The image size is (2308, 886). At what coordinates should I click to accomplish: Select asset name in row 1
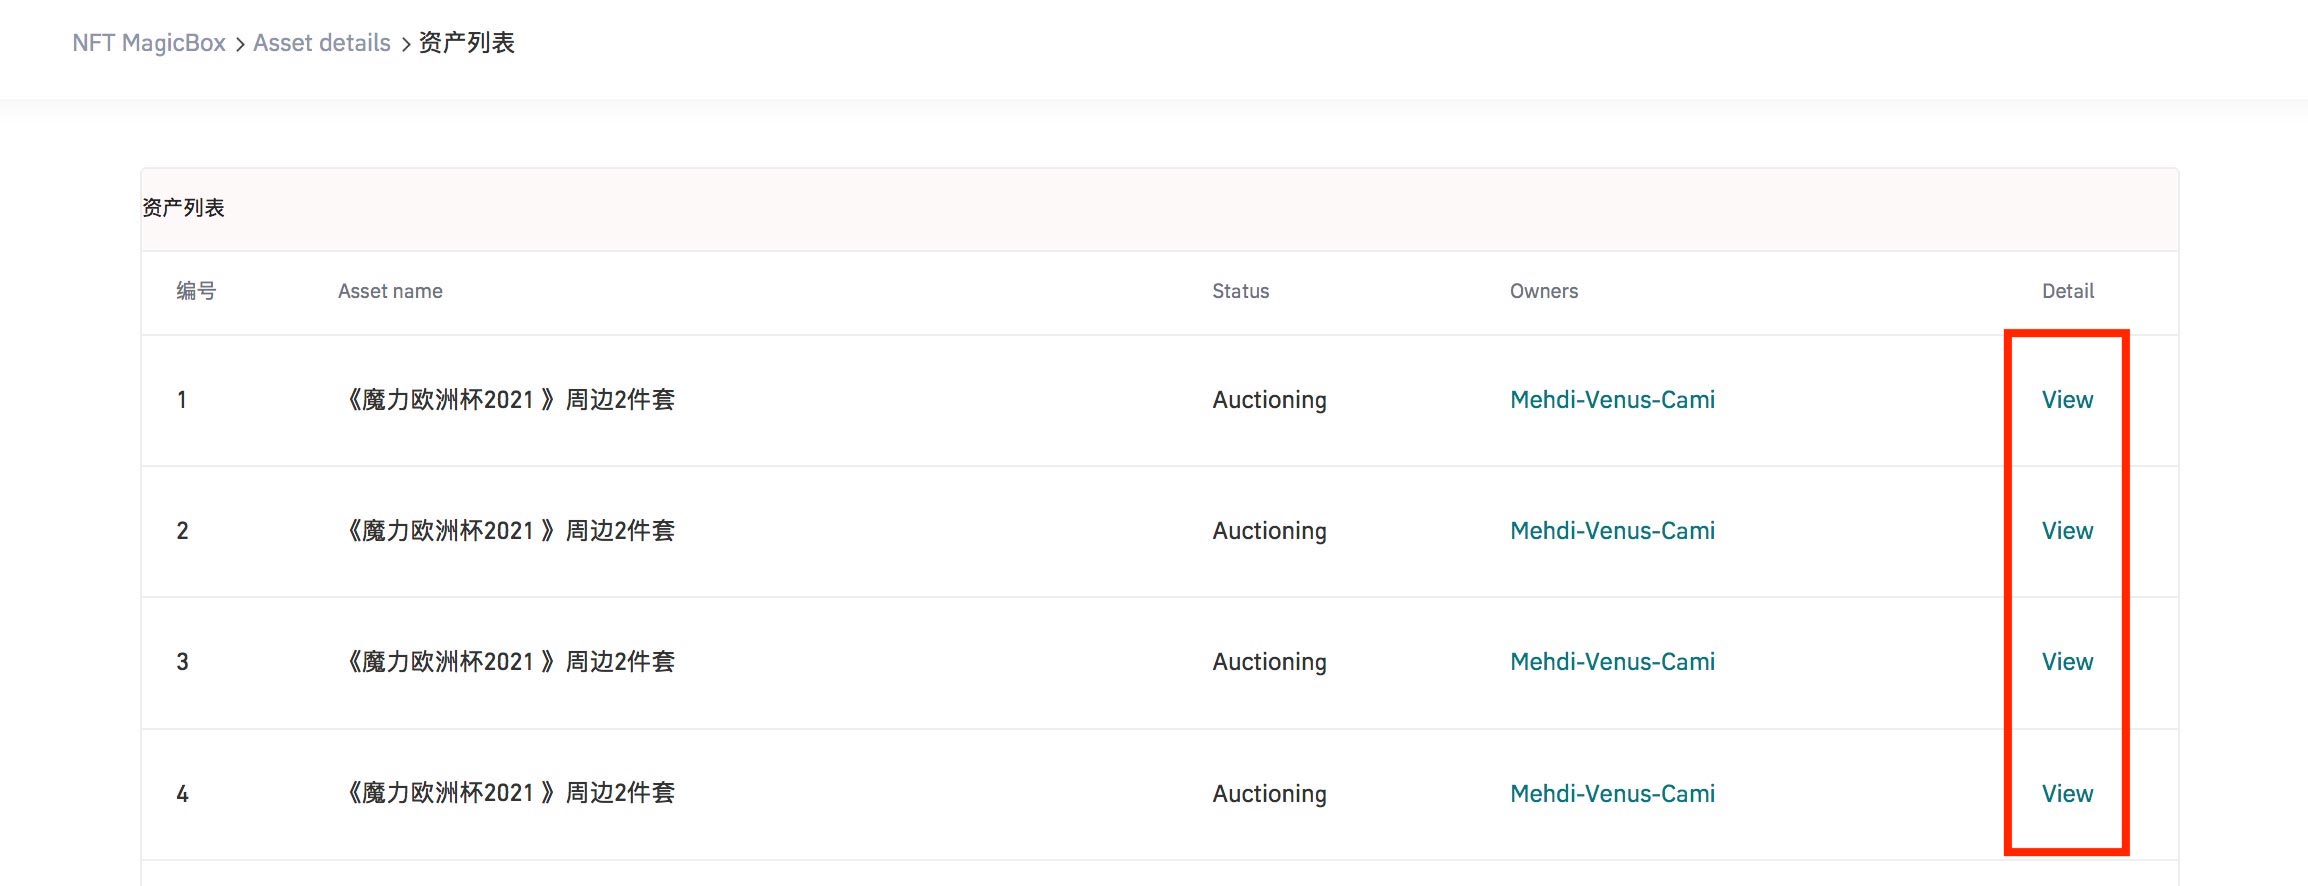tap(510, 400)
